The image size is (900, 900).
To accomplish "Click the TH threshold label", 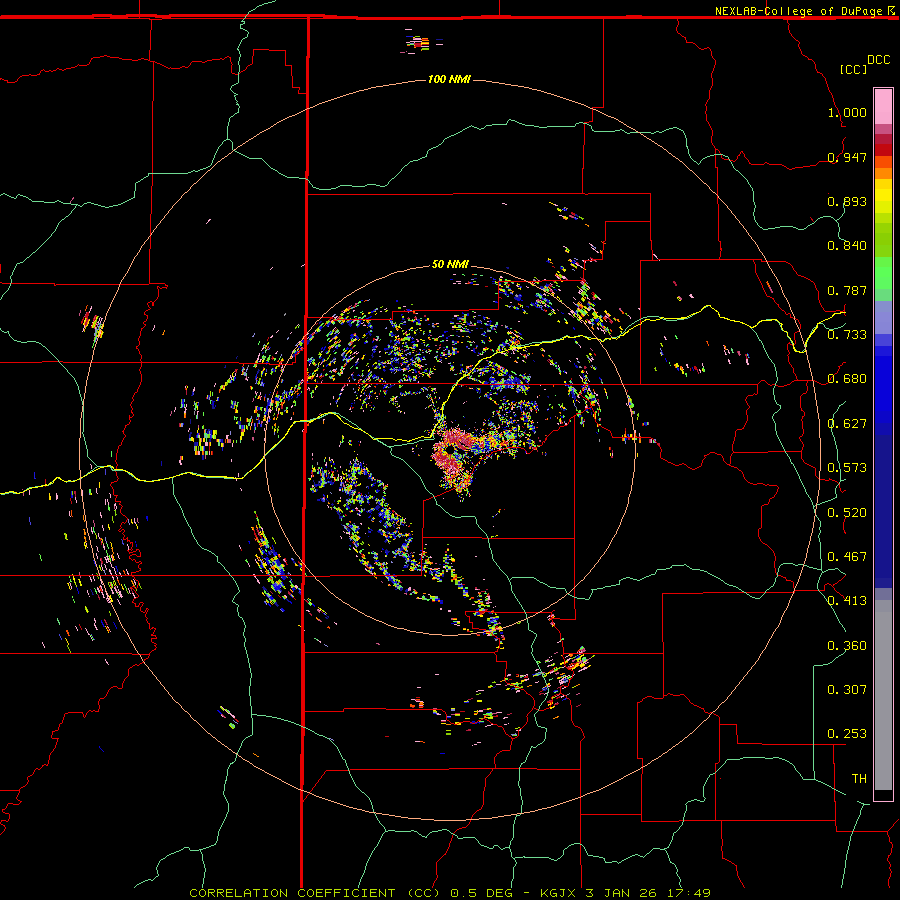I will coord(859,779).
